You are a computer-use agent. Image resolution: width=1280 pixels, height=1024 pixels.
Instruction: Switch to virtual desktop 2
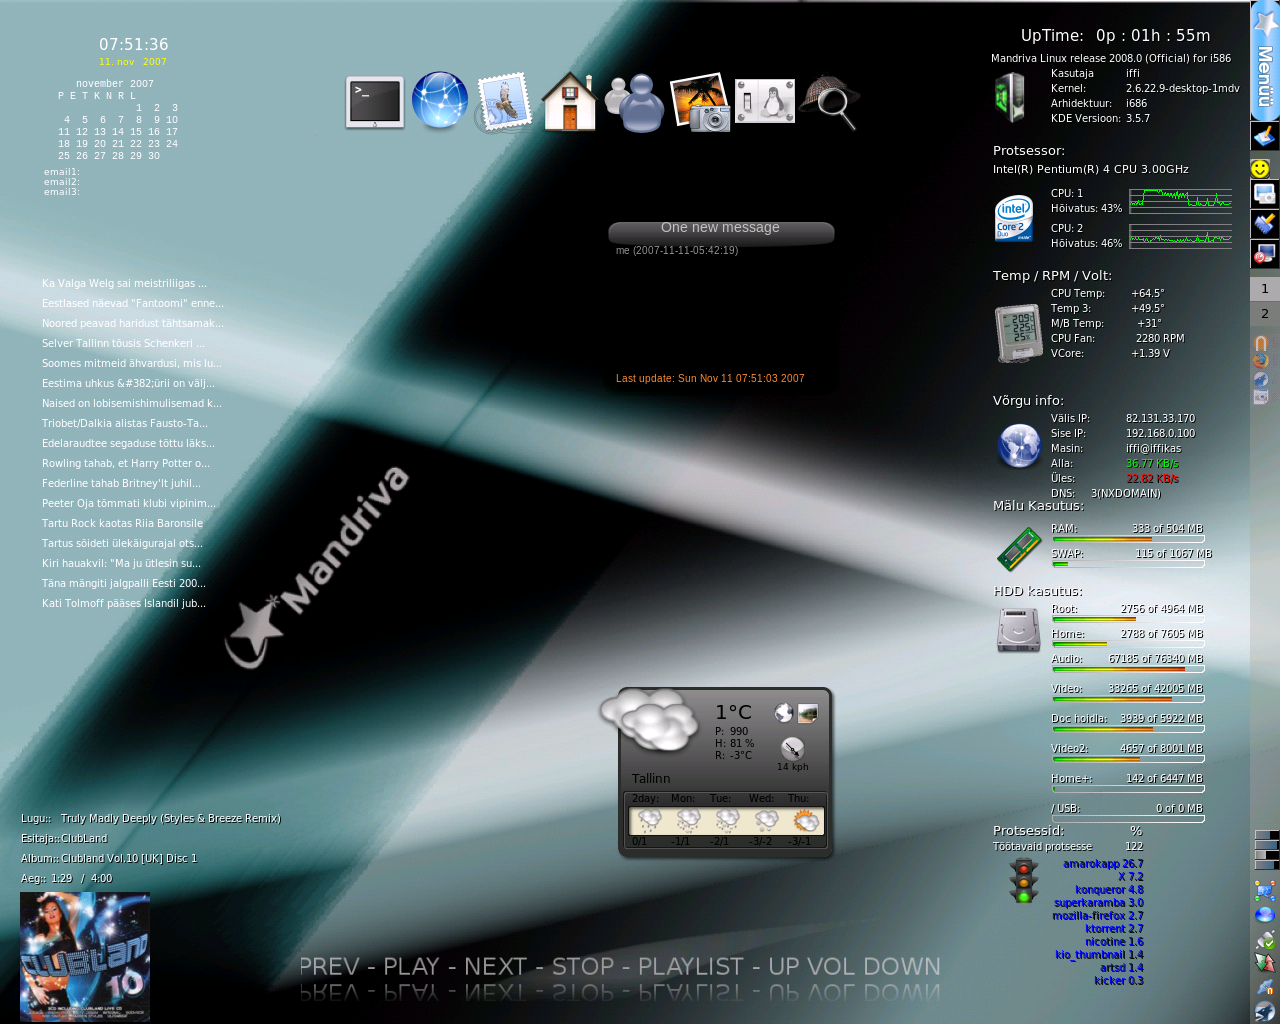click(x=1265, y=314)
